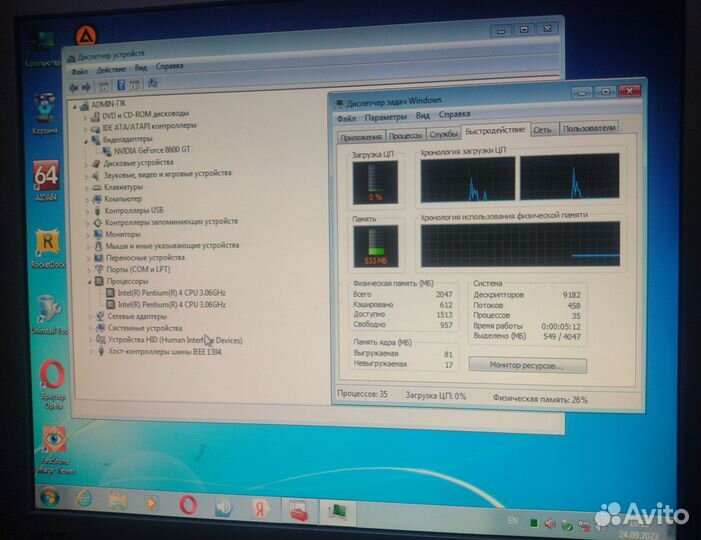Collapse the Процессоры node
Image resolution: width=701 pixels, height=540 pixels.
pyautogui.click(x=89, y=282)
